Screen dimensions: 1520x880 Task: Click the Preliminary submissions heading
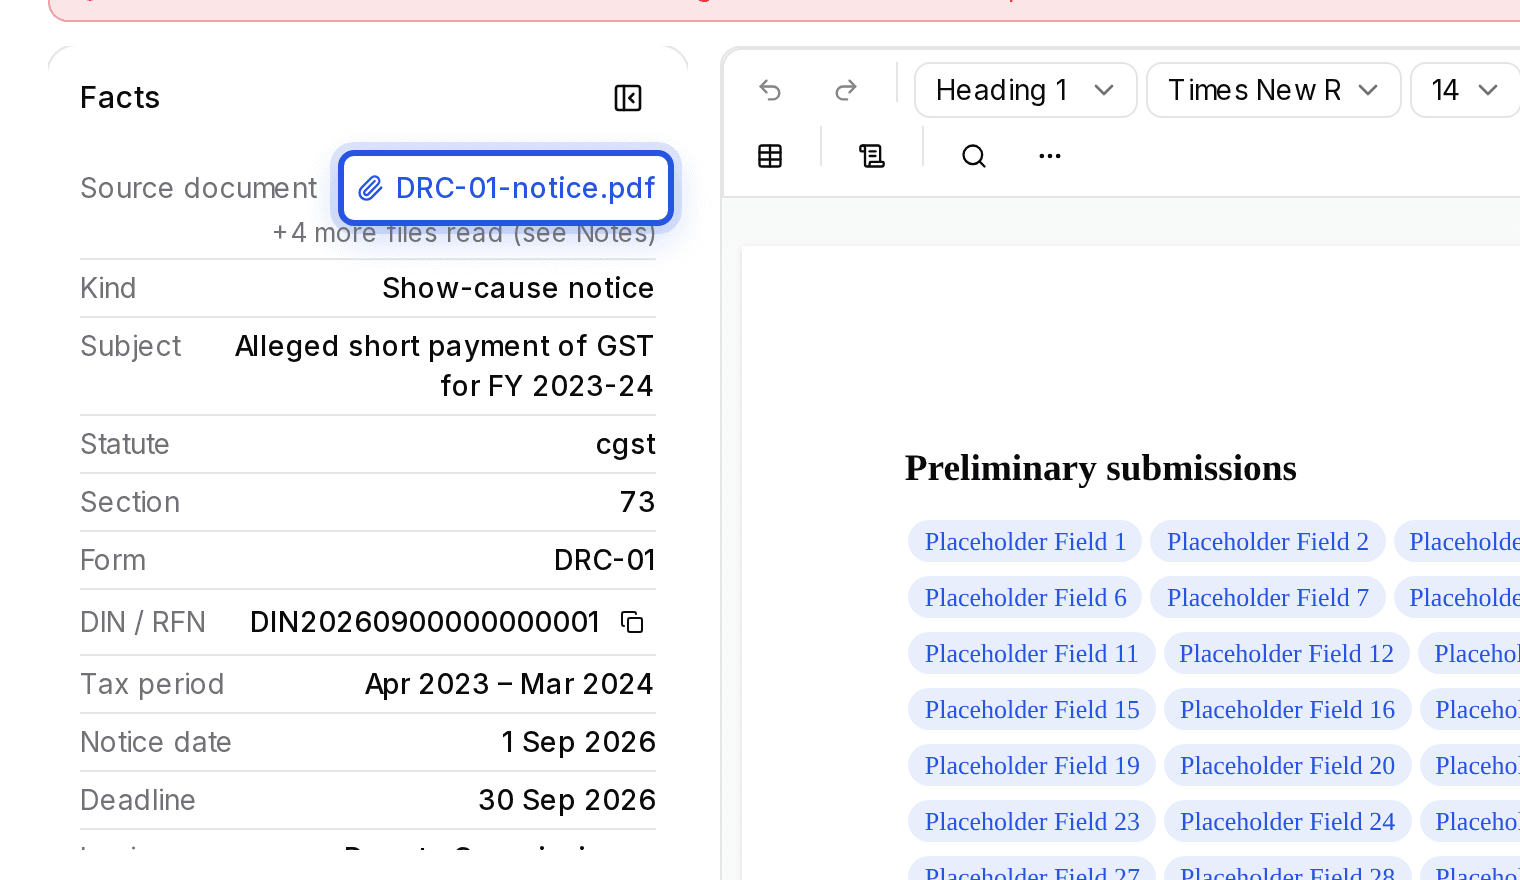click(1100, 468)
